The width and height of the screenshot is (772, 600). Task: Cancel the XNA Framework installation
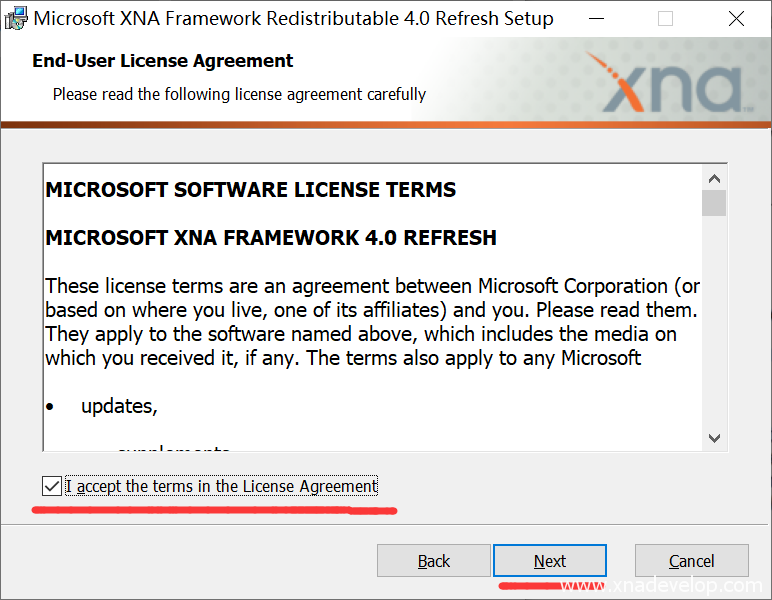[691, 561]
